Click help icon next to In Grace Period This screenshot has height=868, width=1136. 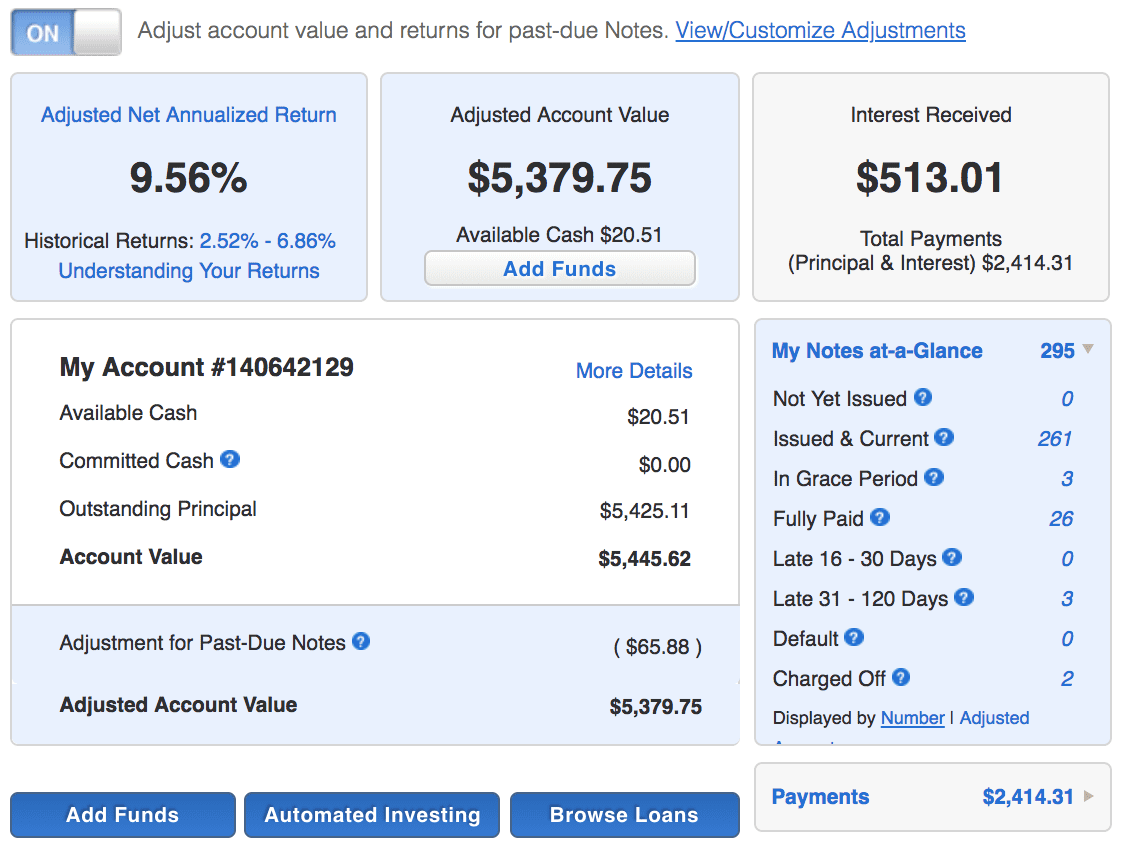coord(934,477)
